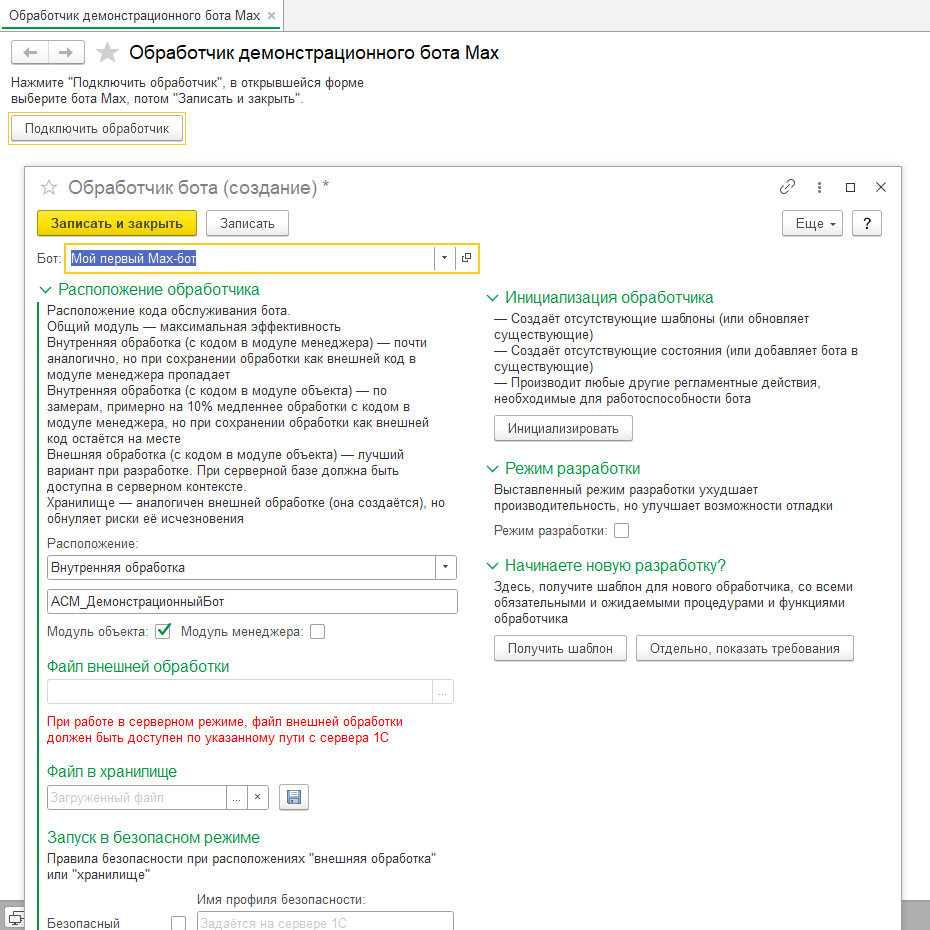Click Отдельно, показать требования button
930x930 pixels.
[x=744, y=648]
